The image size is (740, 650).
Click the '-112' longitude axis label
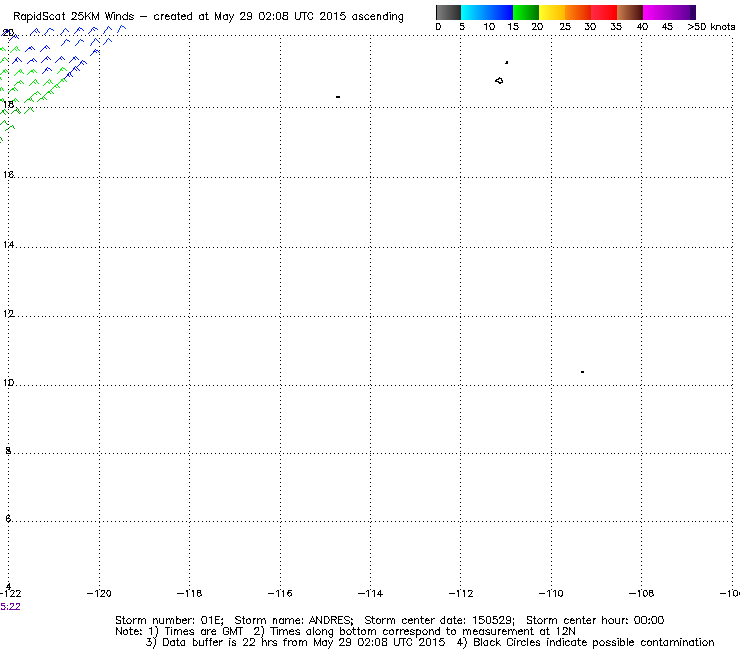coord(461,593)
